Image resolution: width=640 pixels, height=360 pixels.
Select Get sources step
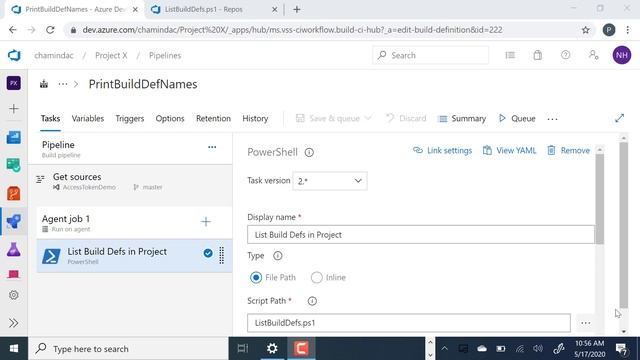pos(131,181)
